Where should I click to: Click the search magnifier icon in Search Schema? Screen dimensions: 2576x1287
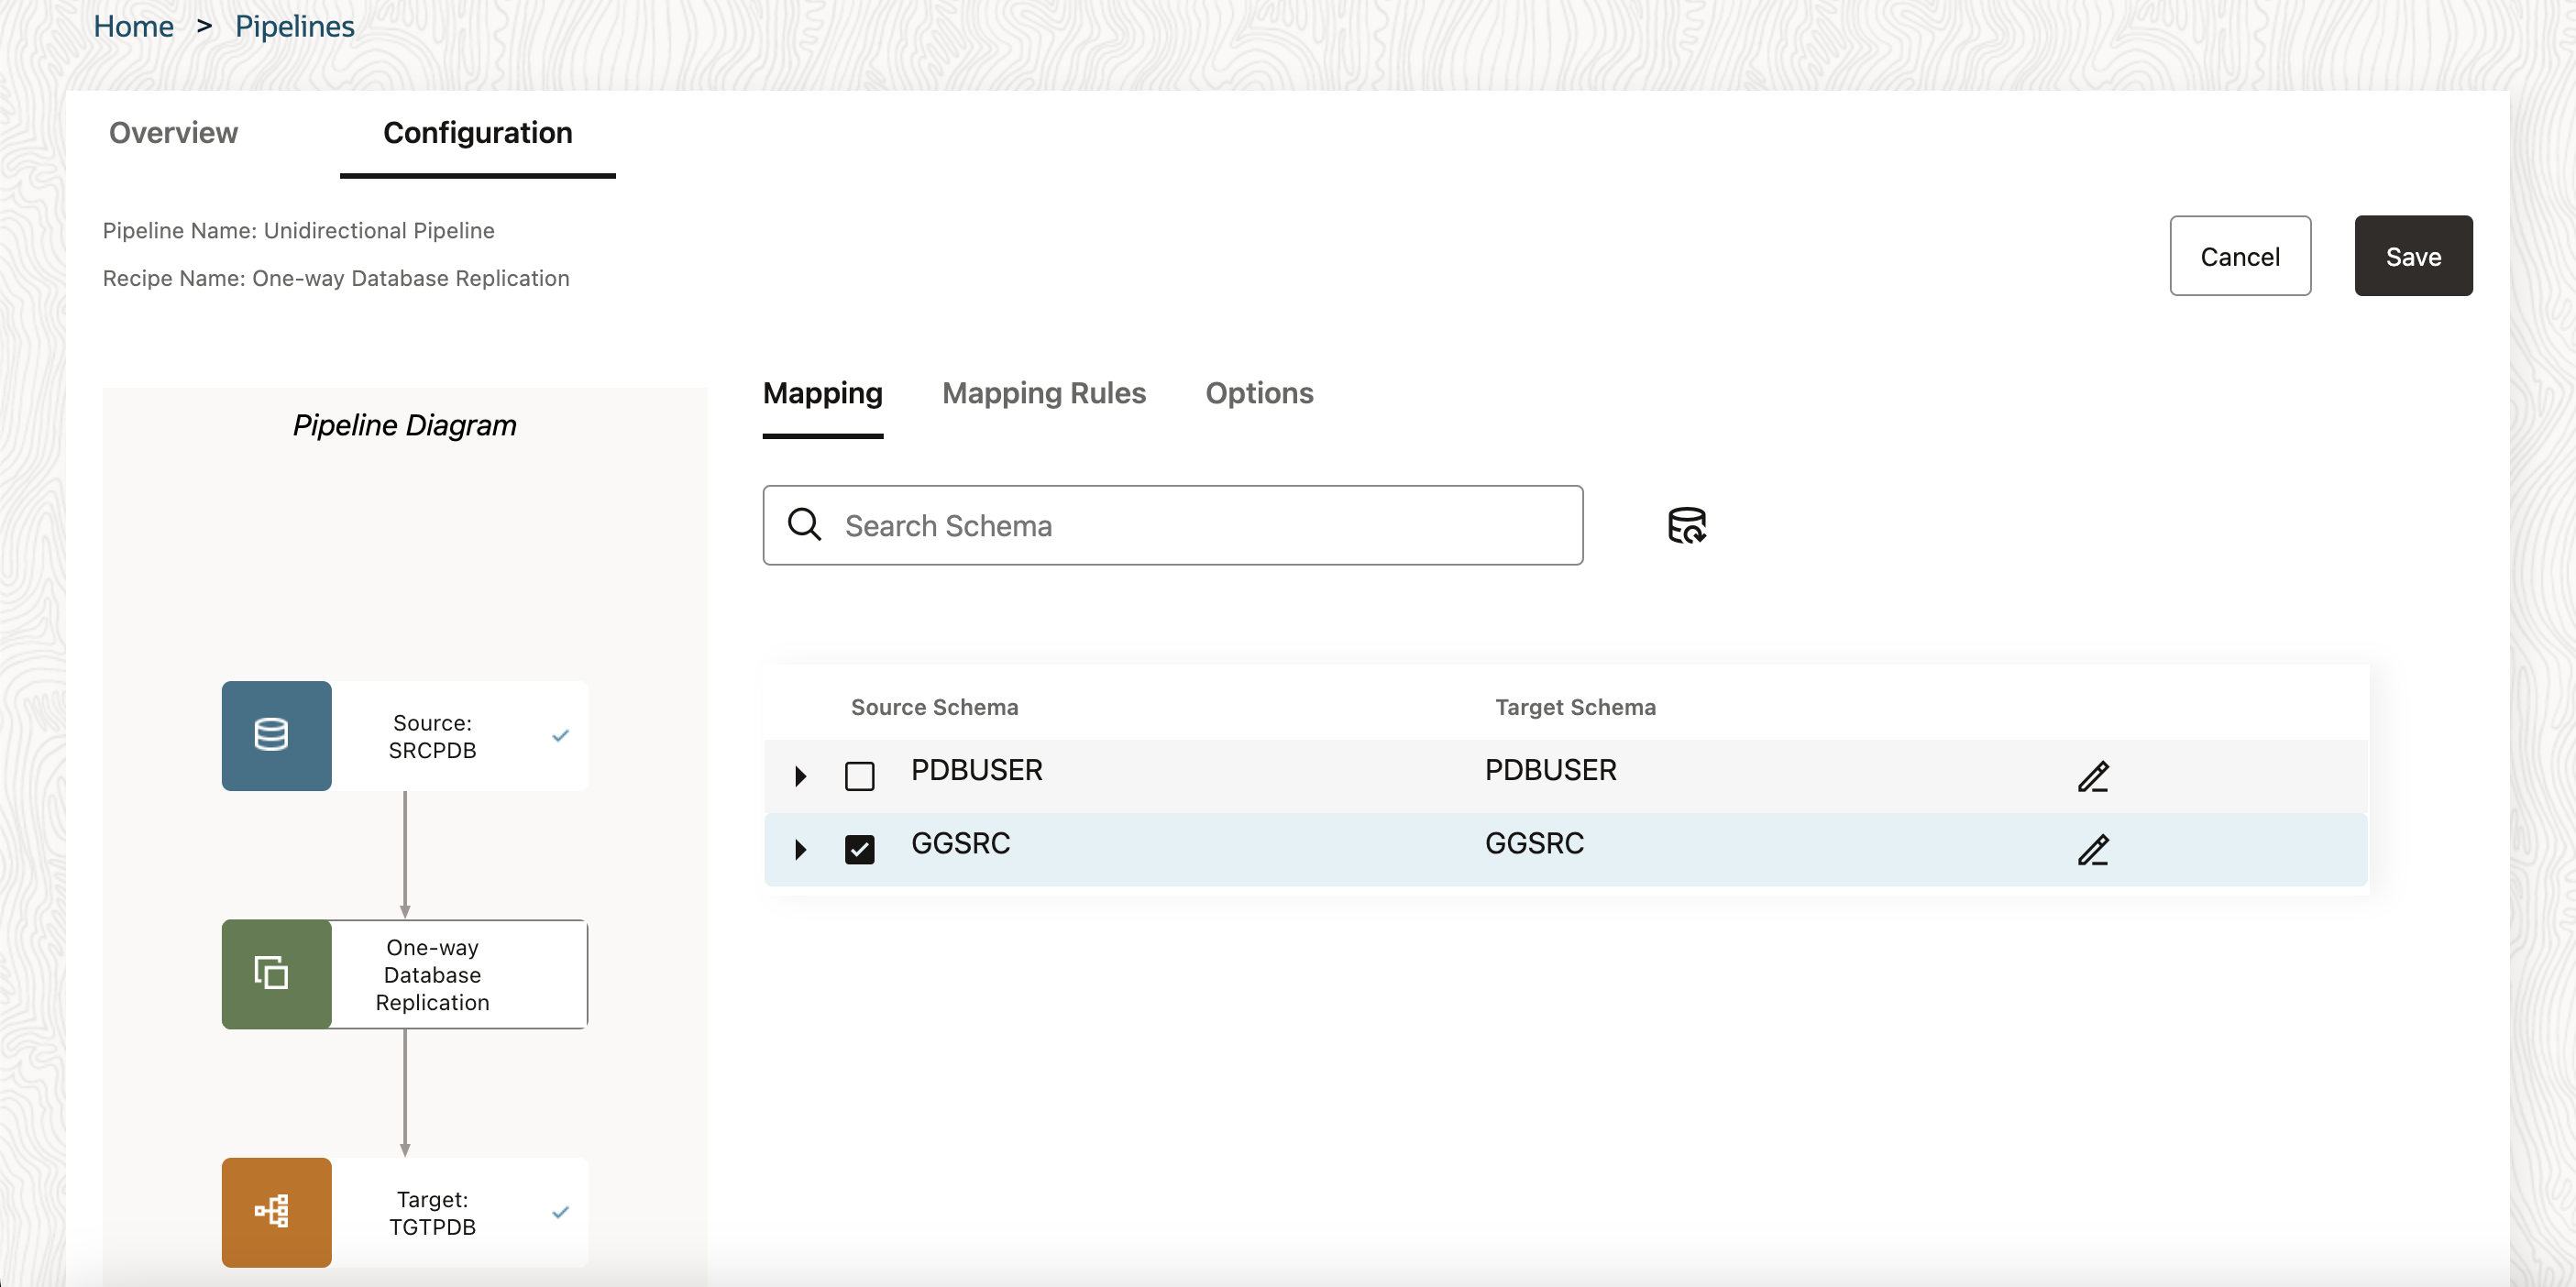(x=804, y=524)
